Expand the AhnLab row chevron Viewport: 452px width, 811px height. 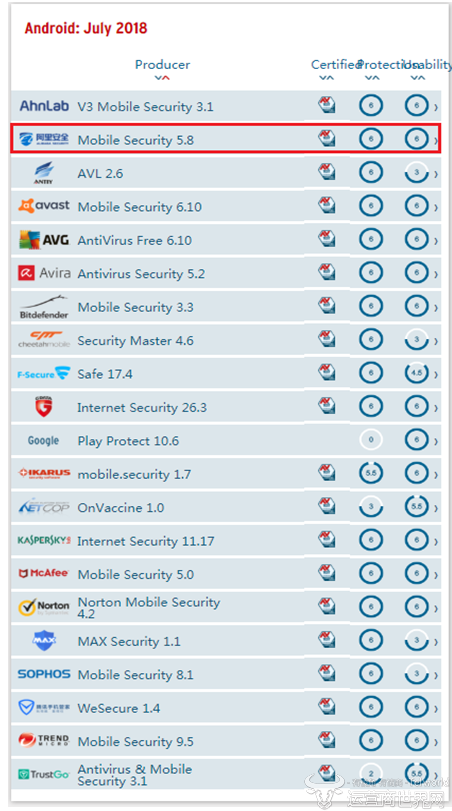tap(436, 107)
